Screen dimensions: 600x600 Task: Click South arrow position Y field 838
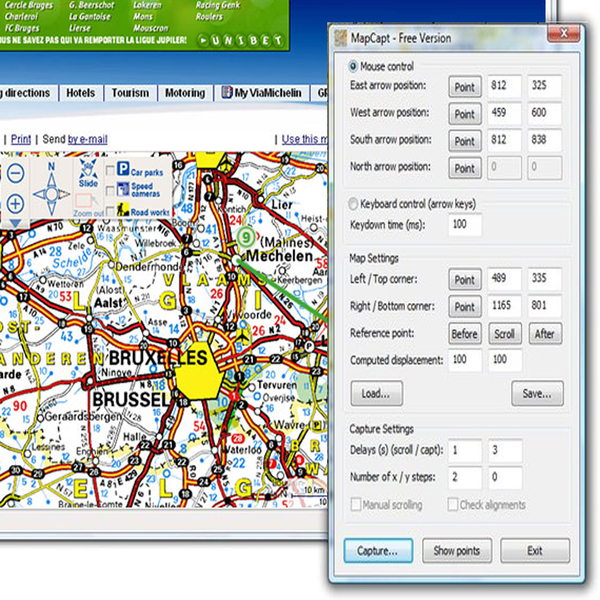545,140
